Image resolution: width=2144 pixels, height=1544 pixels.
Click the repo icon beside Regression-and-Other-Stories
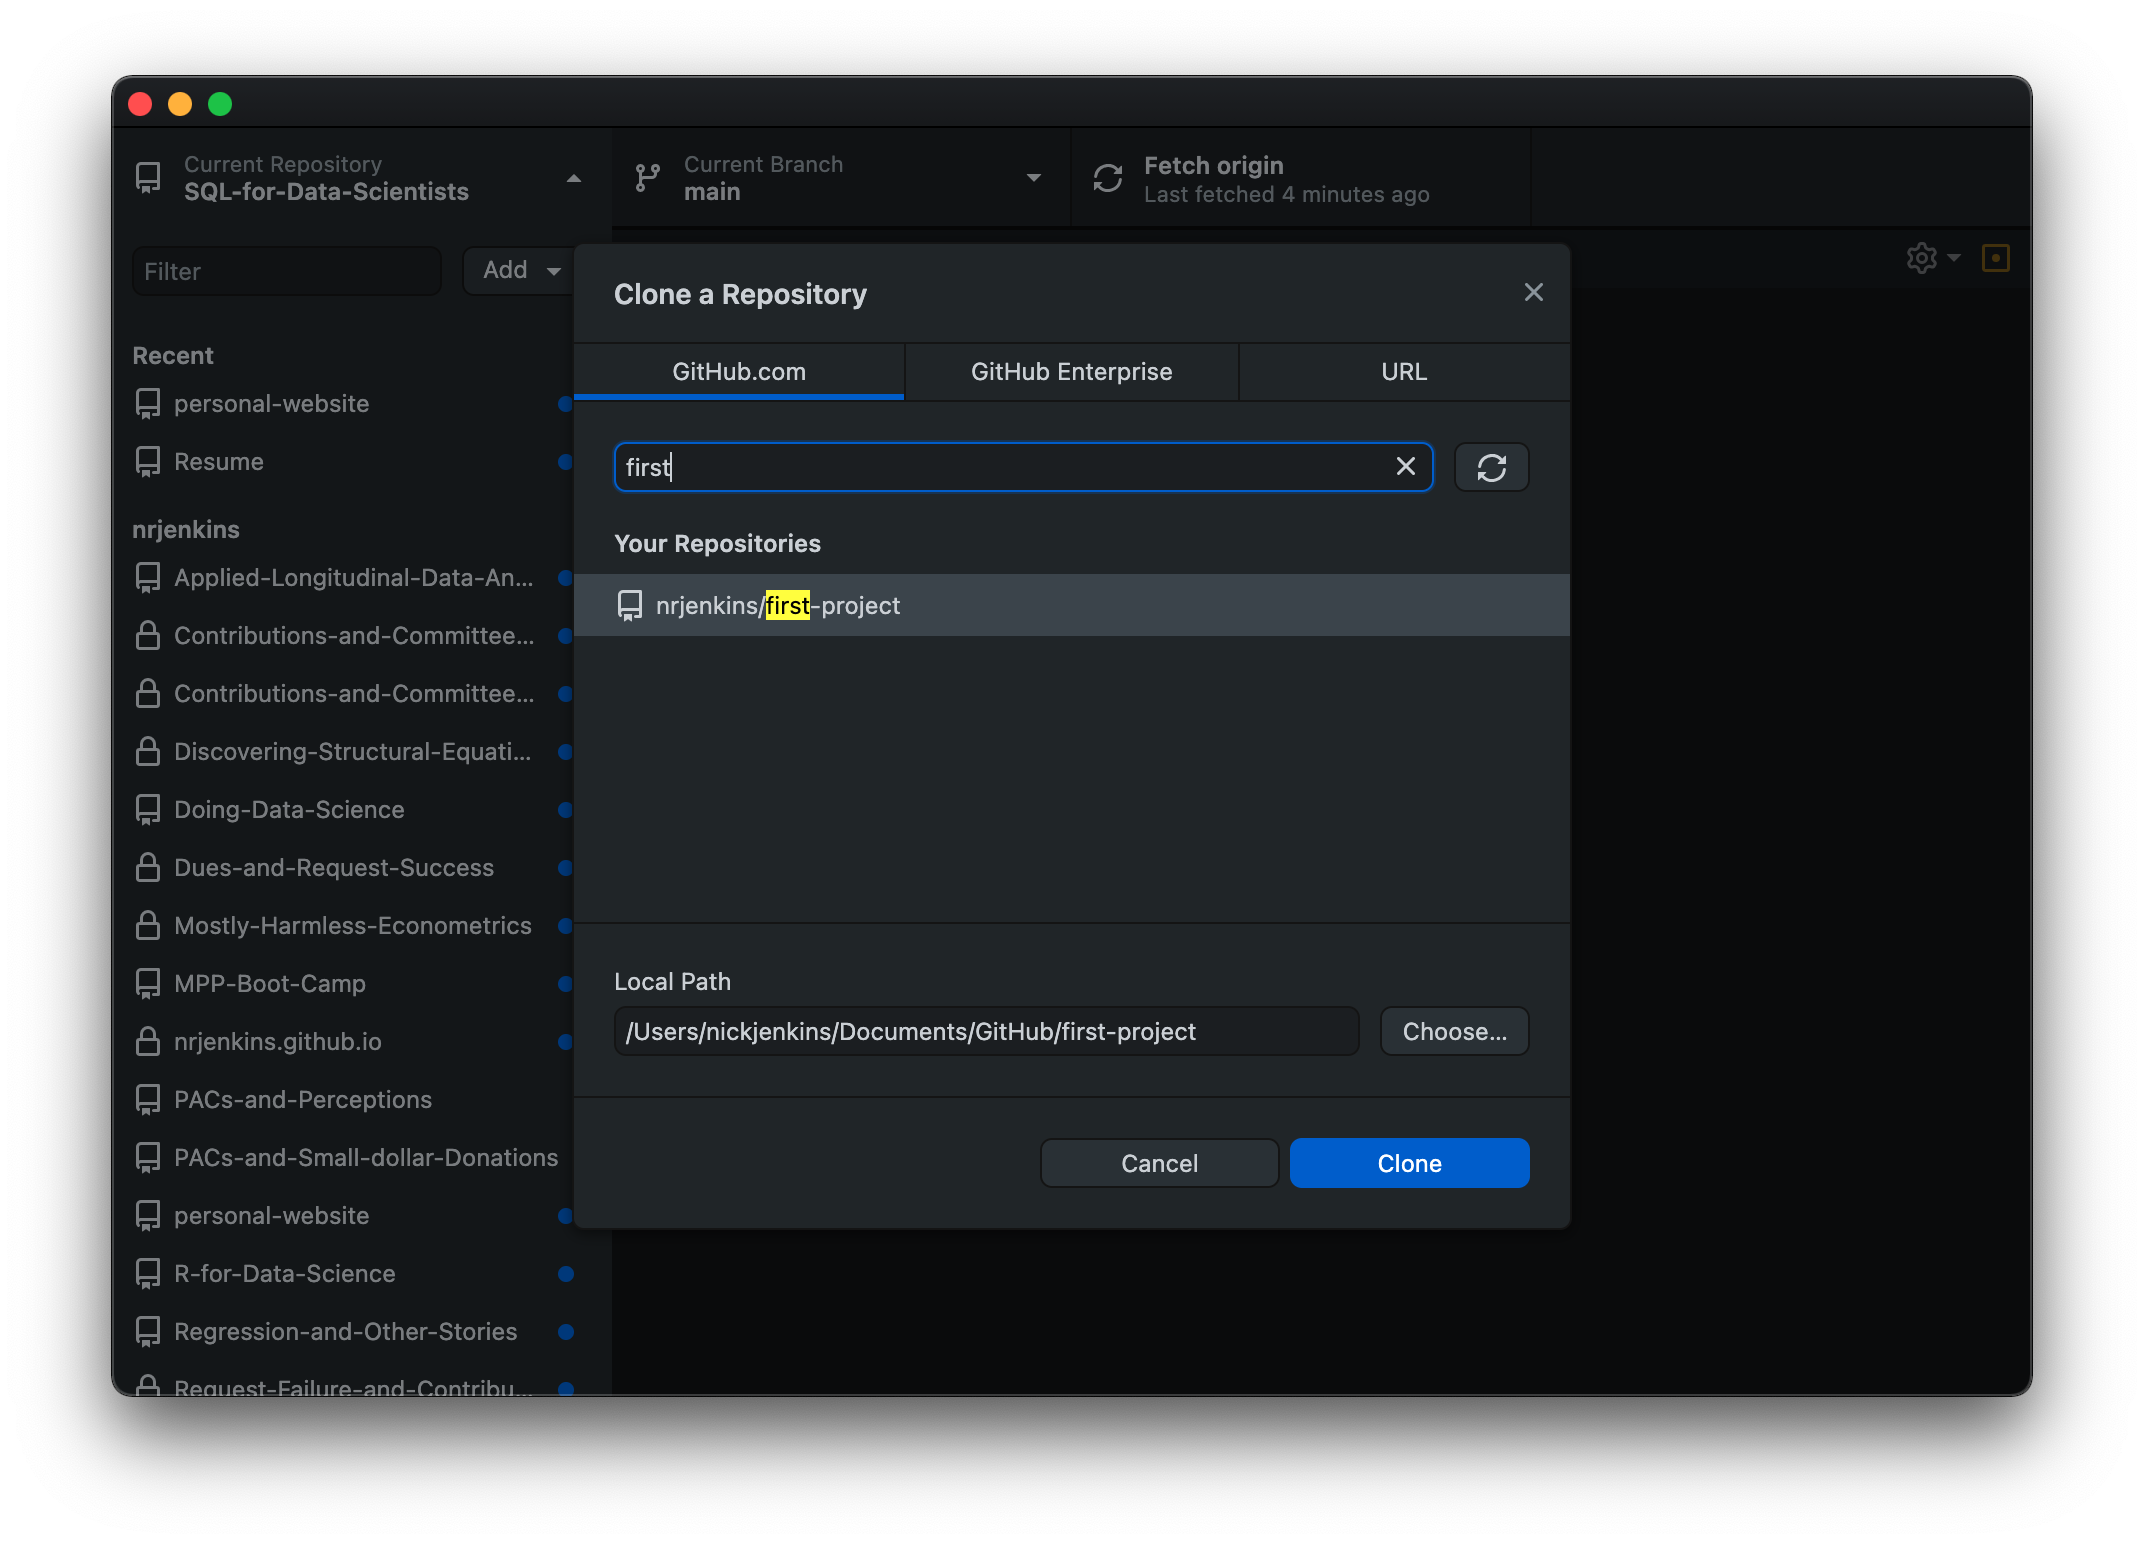148,1331
